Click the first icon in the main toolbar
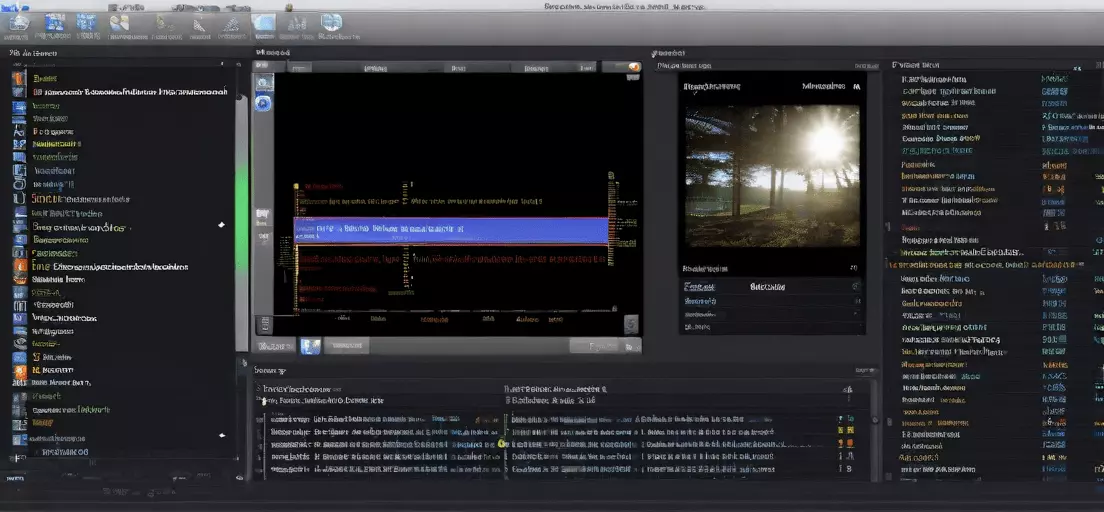 tap(18, 23)
